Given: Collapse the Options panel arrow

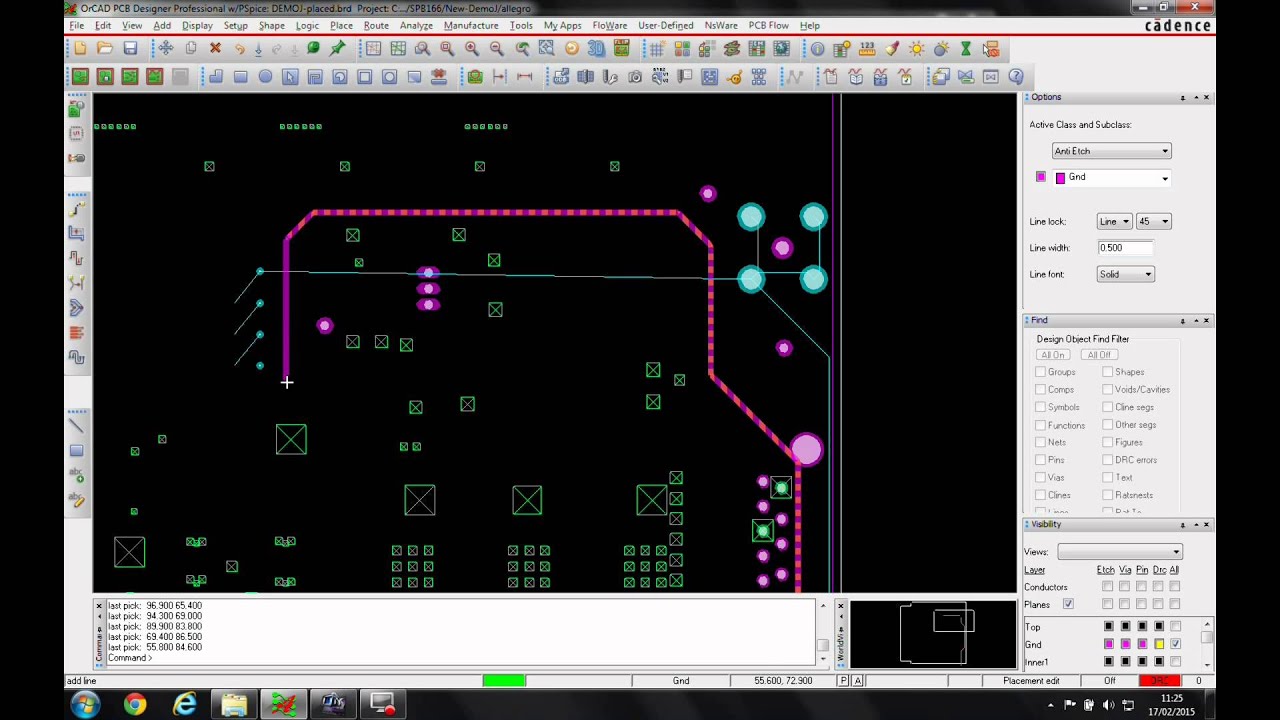Looking at the screenshot, I should [1195, 97].
